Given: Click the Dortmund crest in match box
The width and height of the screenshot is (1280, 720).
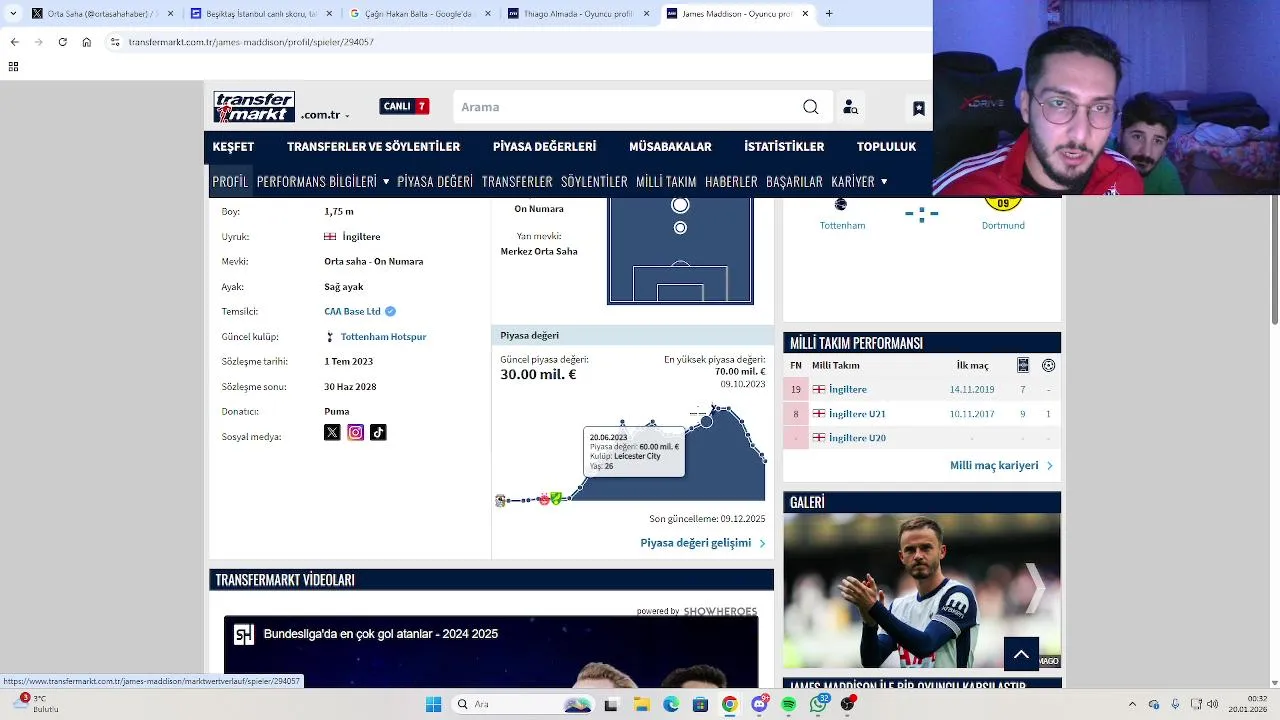Looking at the screenshot, I should pos(1003,204).
